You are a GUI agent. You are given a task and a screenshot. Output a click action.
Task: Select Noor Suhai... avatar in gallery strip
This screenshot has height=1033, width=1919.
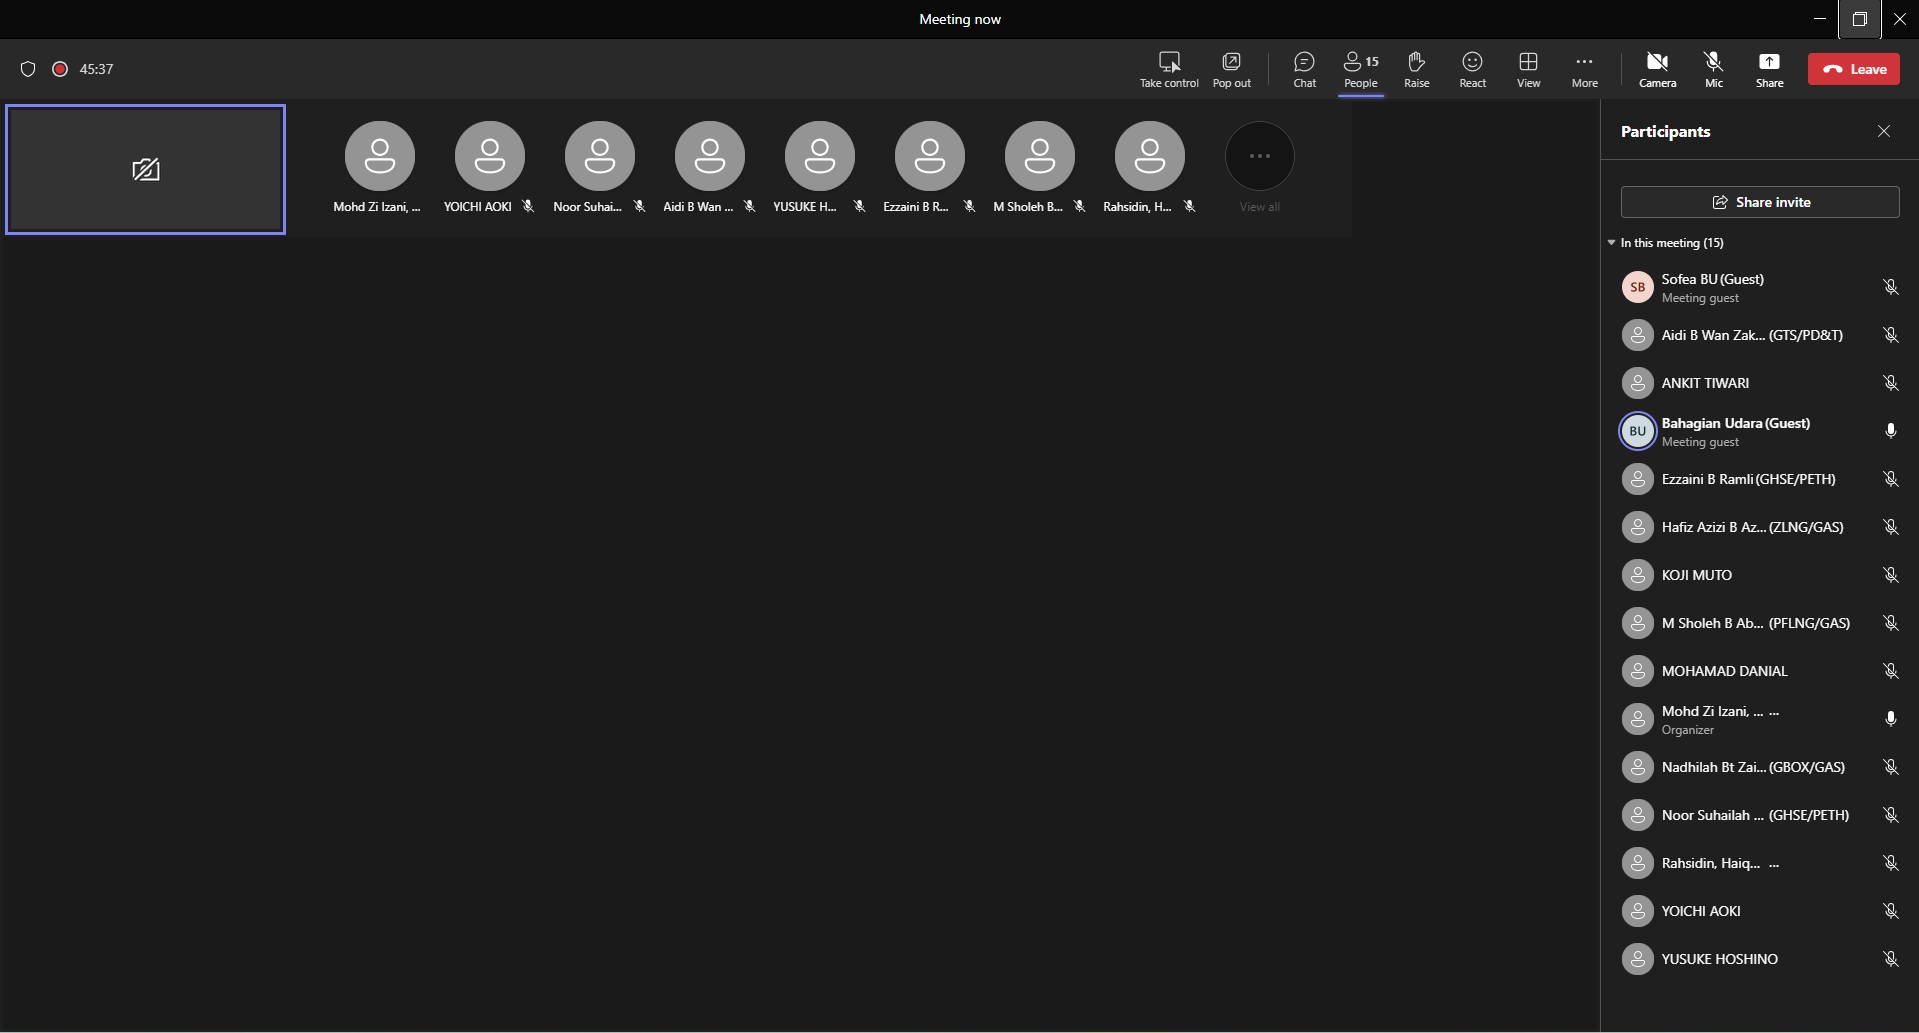click(x=600, y=156)
